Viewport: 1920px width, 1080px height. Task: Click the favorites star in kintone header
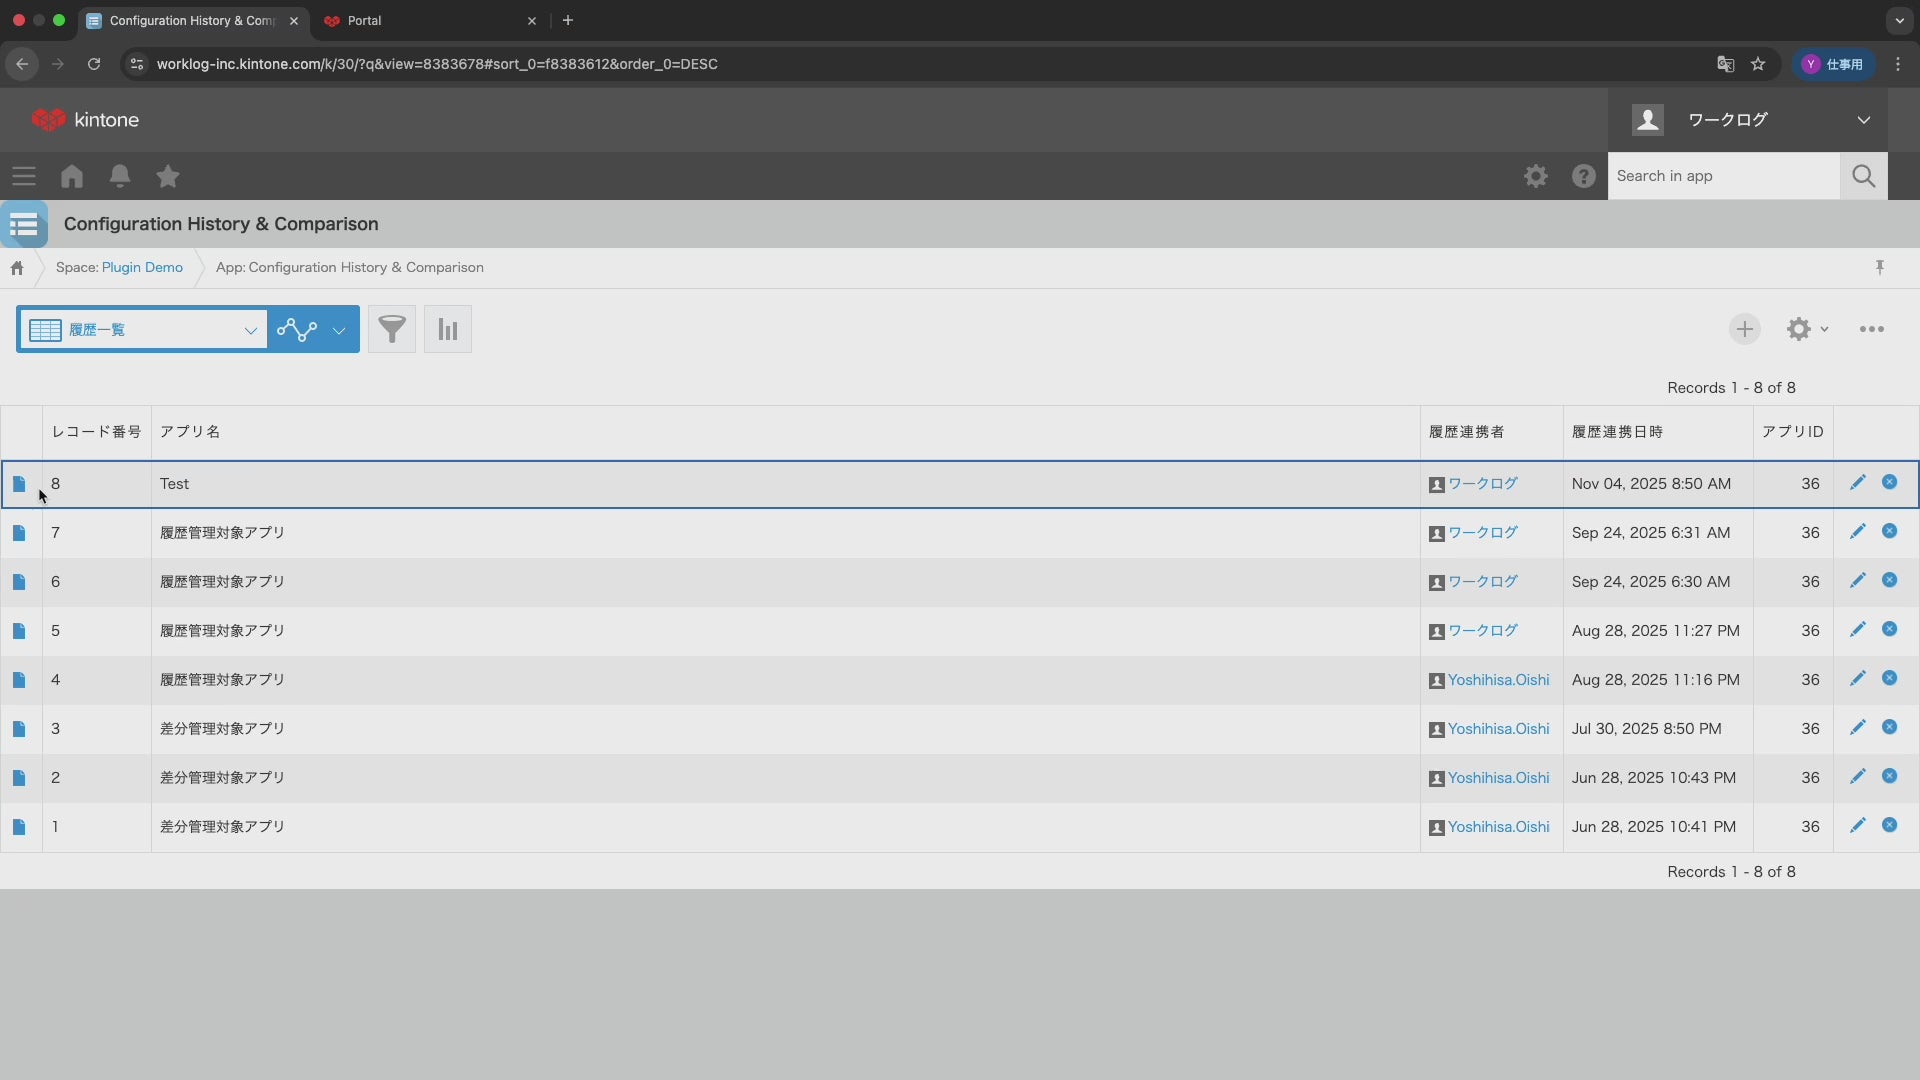tap(168, 176)
